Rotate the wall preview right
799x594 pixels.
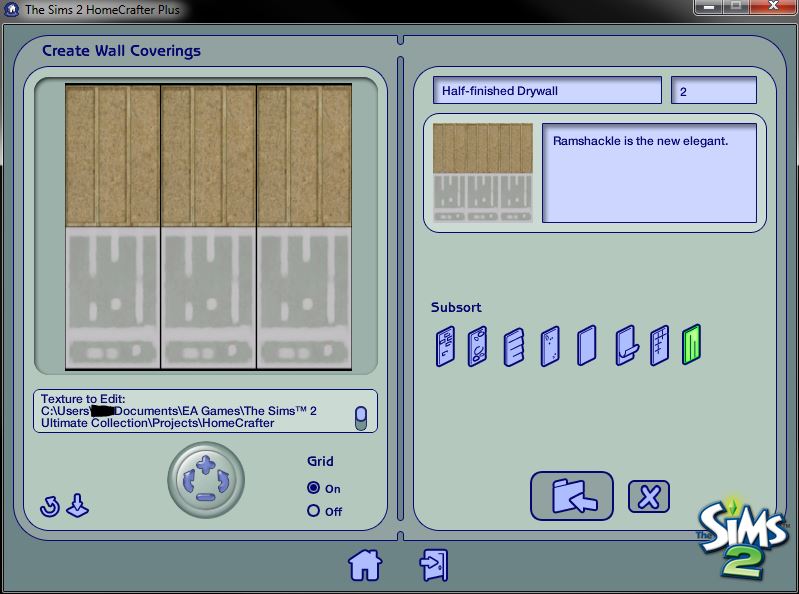pyautogui.click(x=223, y=481)
